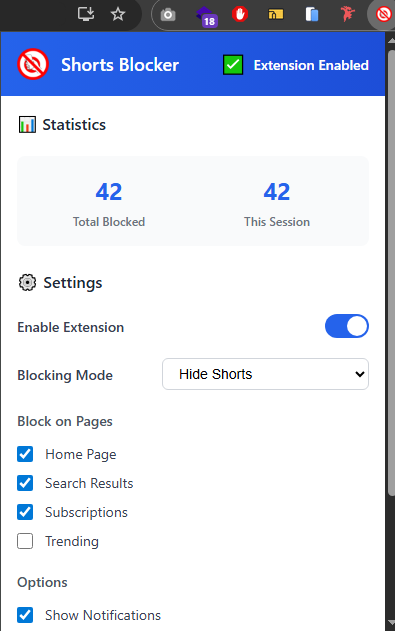This screenshot has height=631, width=395.
Task: Disable blocking on Subscriptions page
Action: (25, 512)
